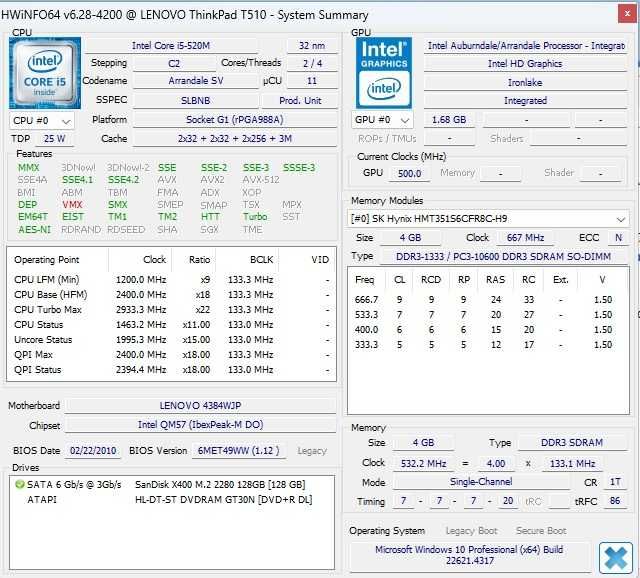
Task: Click the BIOS Date 02/22/2010 field
Action: pyautogui.click(x=93, y=451)
